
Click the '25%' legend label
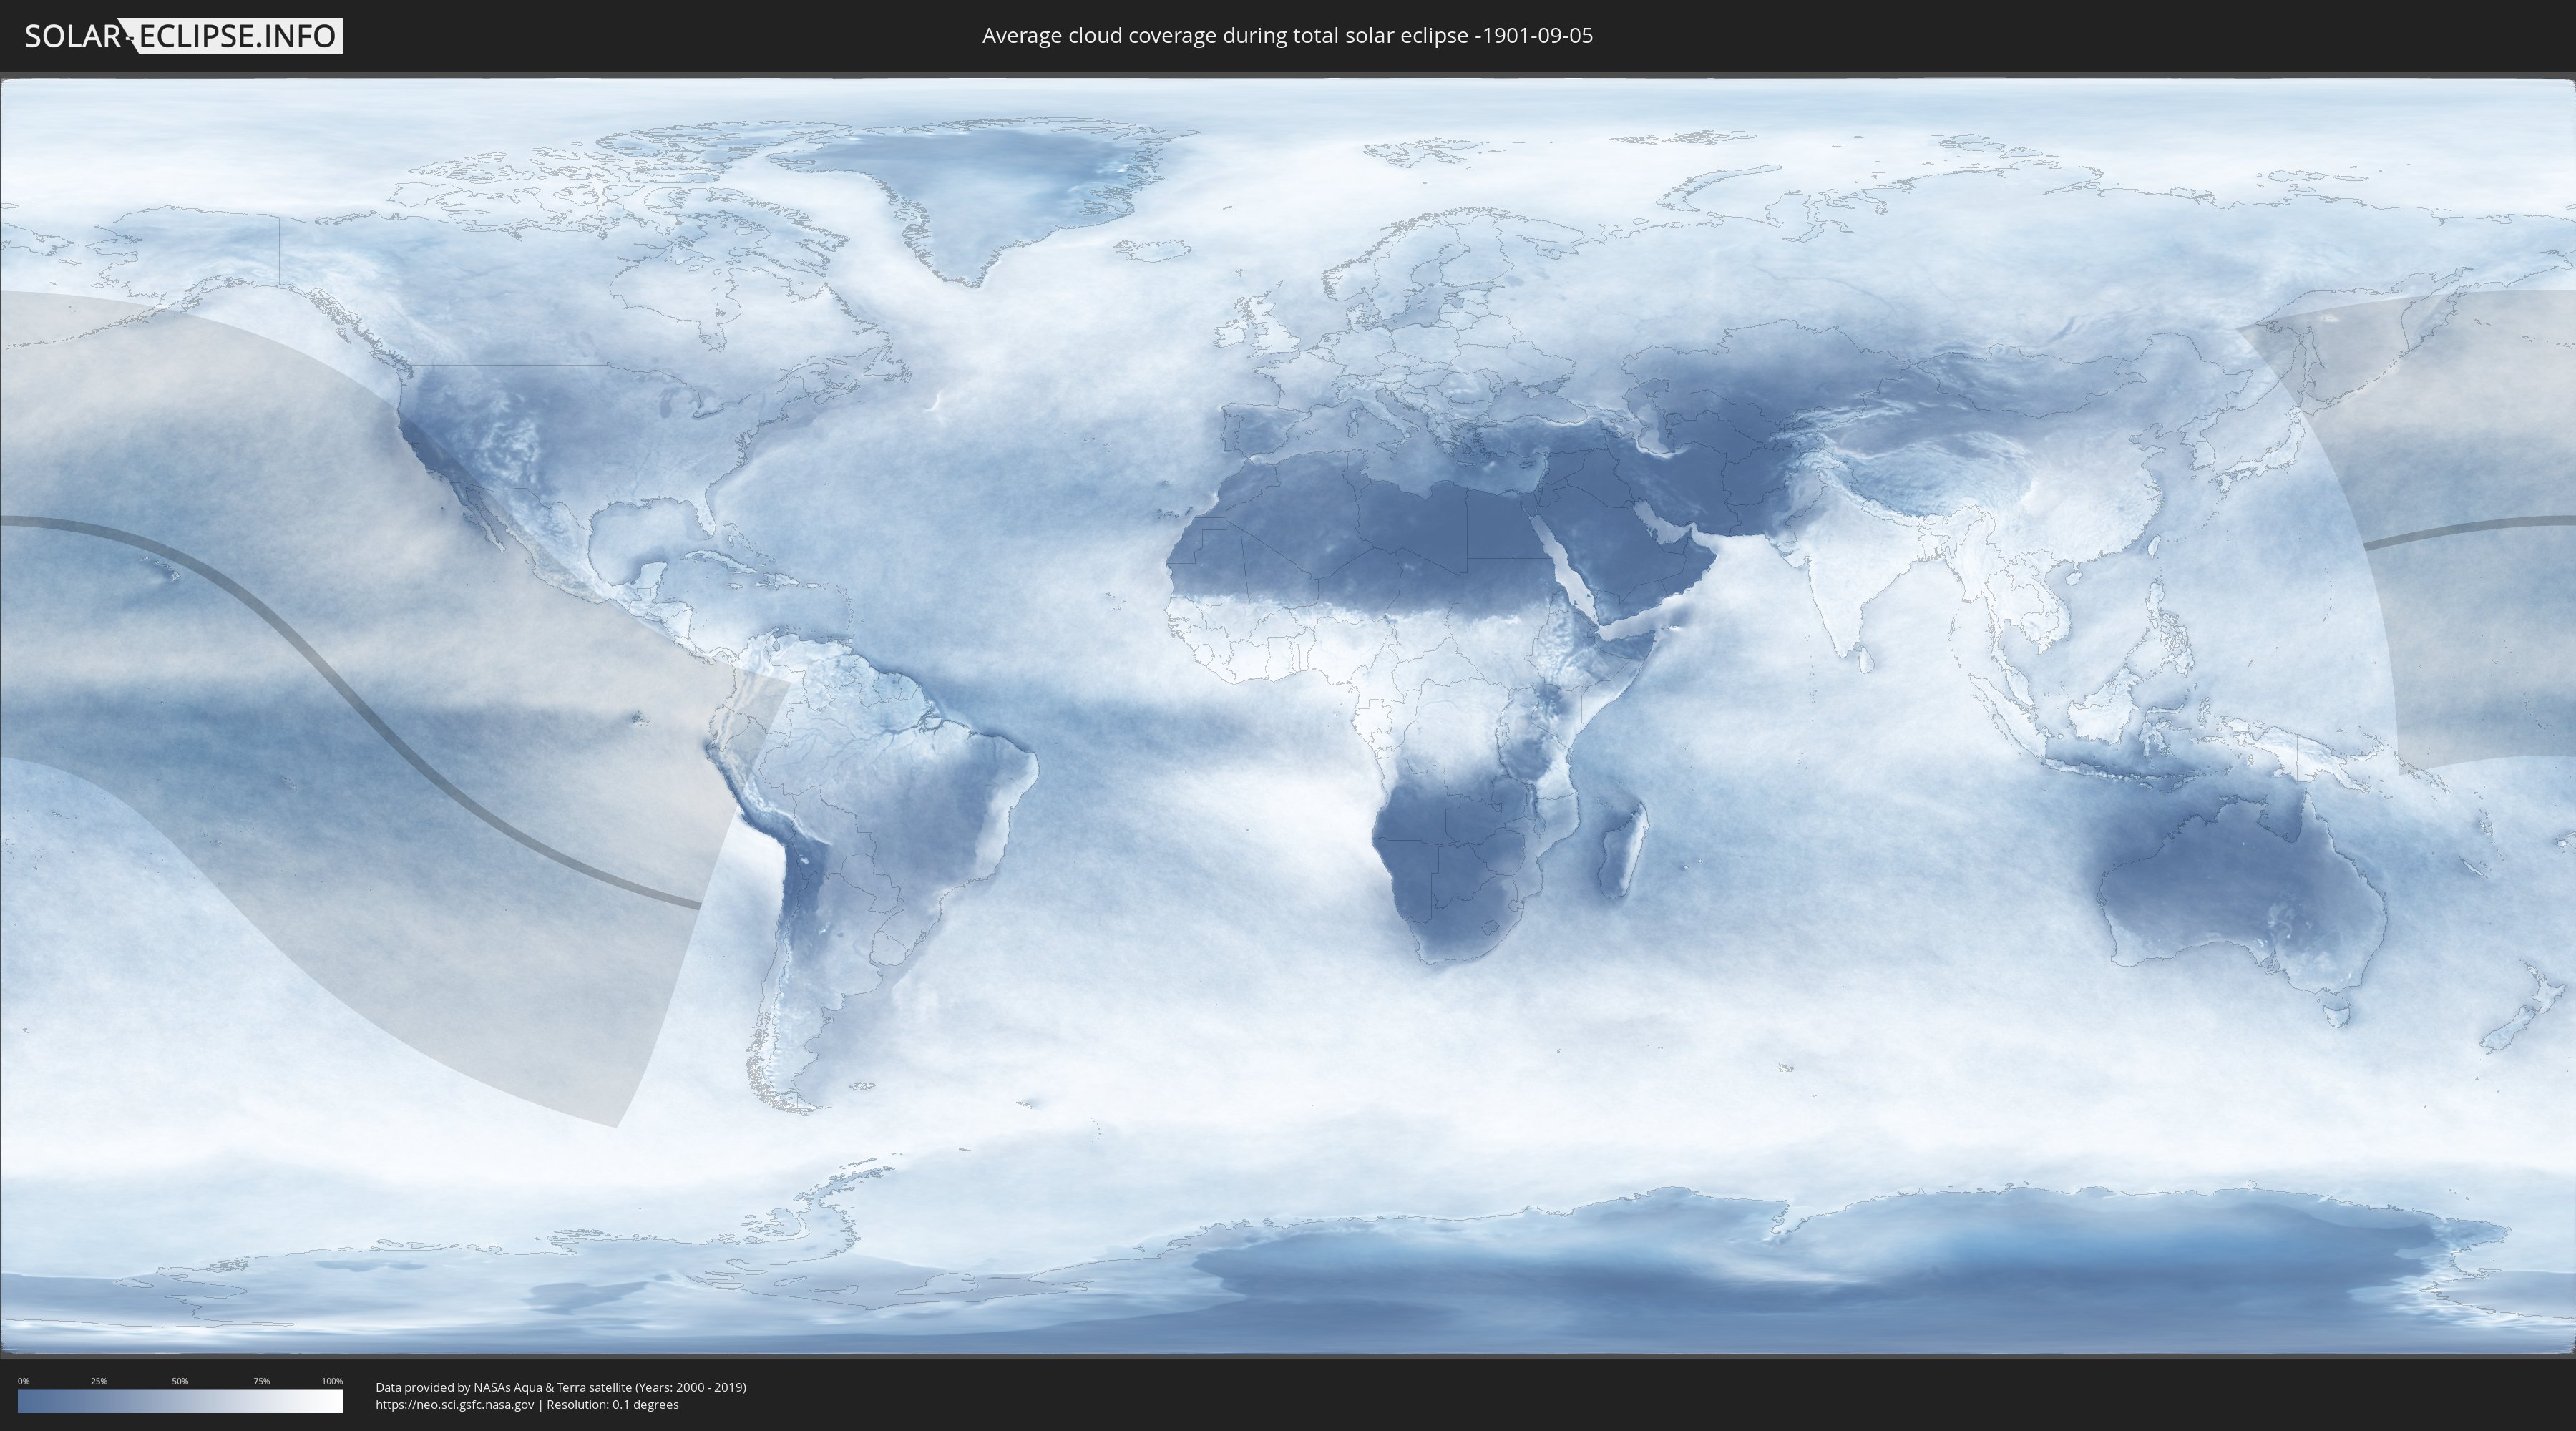pos(99,1381)
